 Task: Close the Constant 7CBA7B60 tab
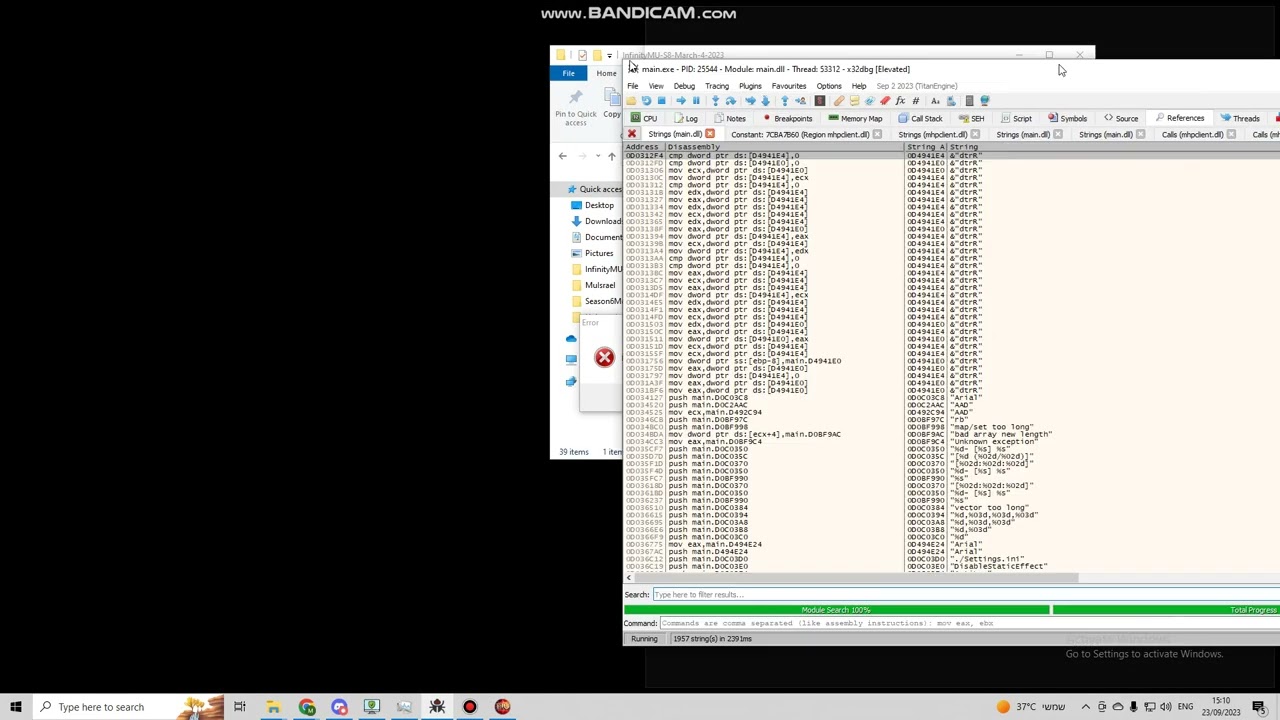877,134
